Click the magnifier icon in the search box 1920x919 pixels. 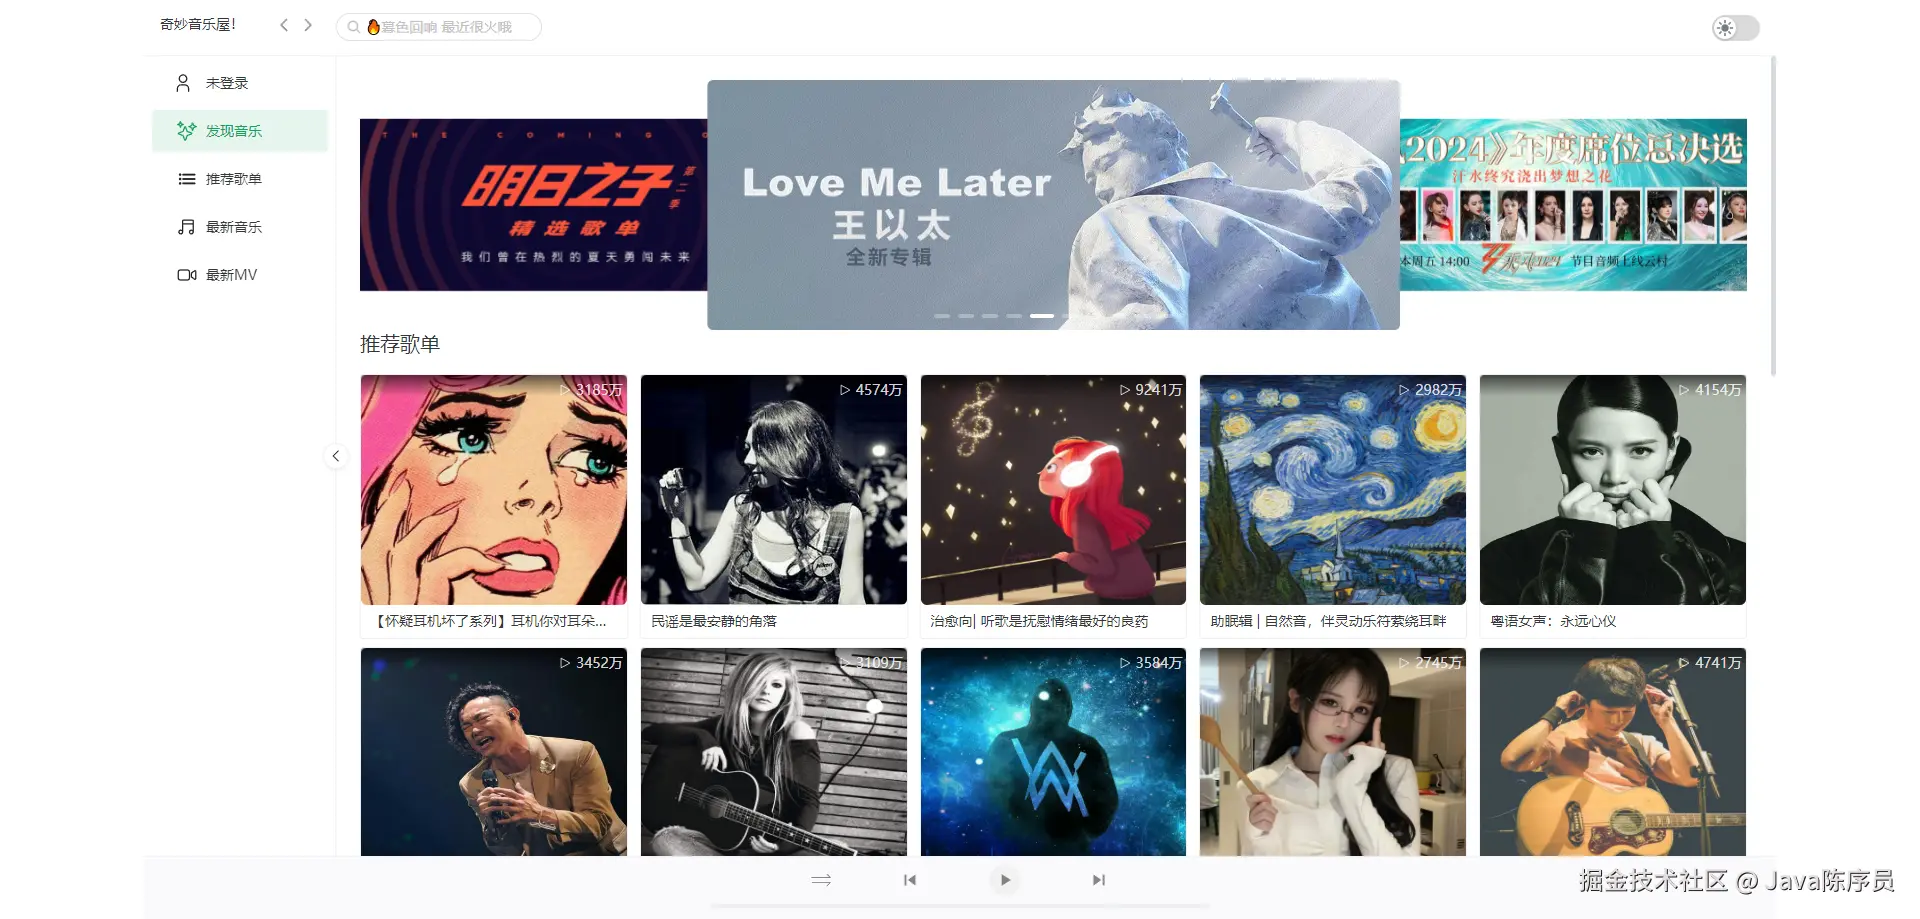pos(353,27)
